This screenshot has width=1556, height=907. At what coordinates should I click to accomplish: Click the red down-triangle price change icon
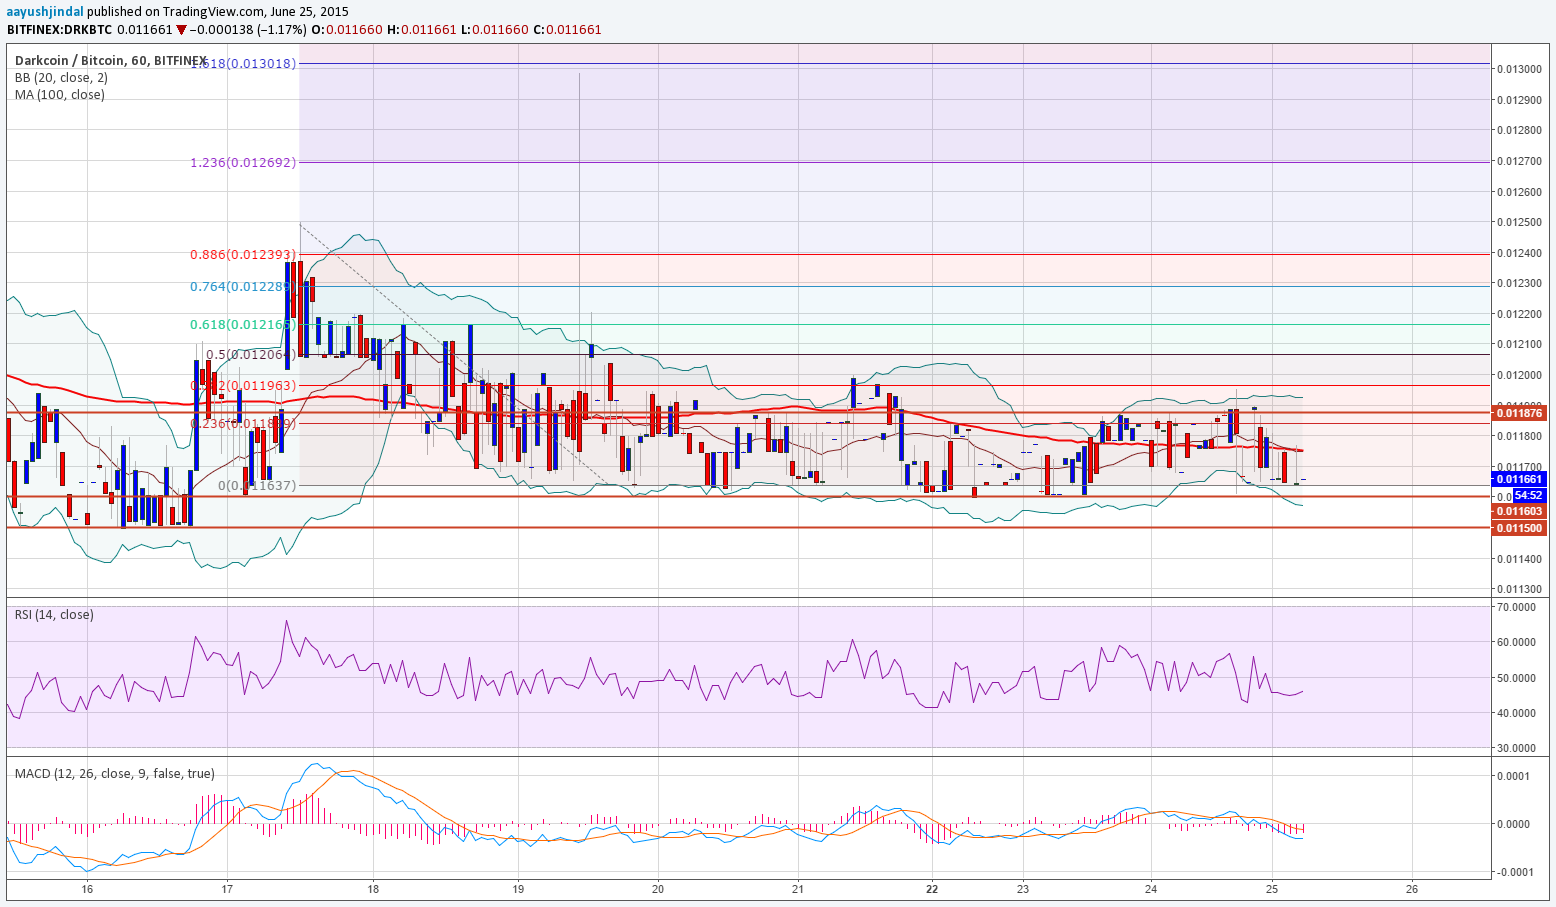(x=181, y=29)
